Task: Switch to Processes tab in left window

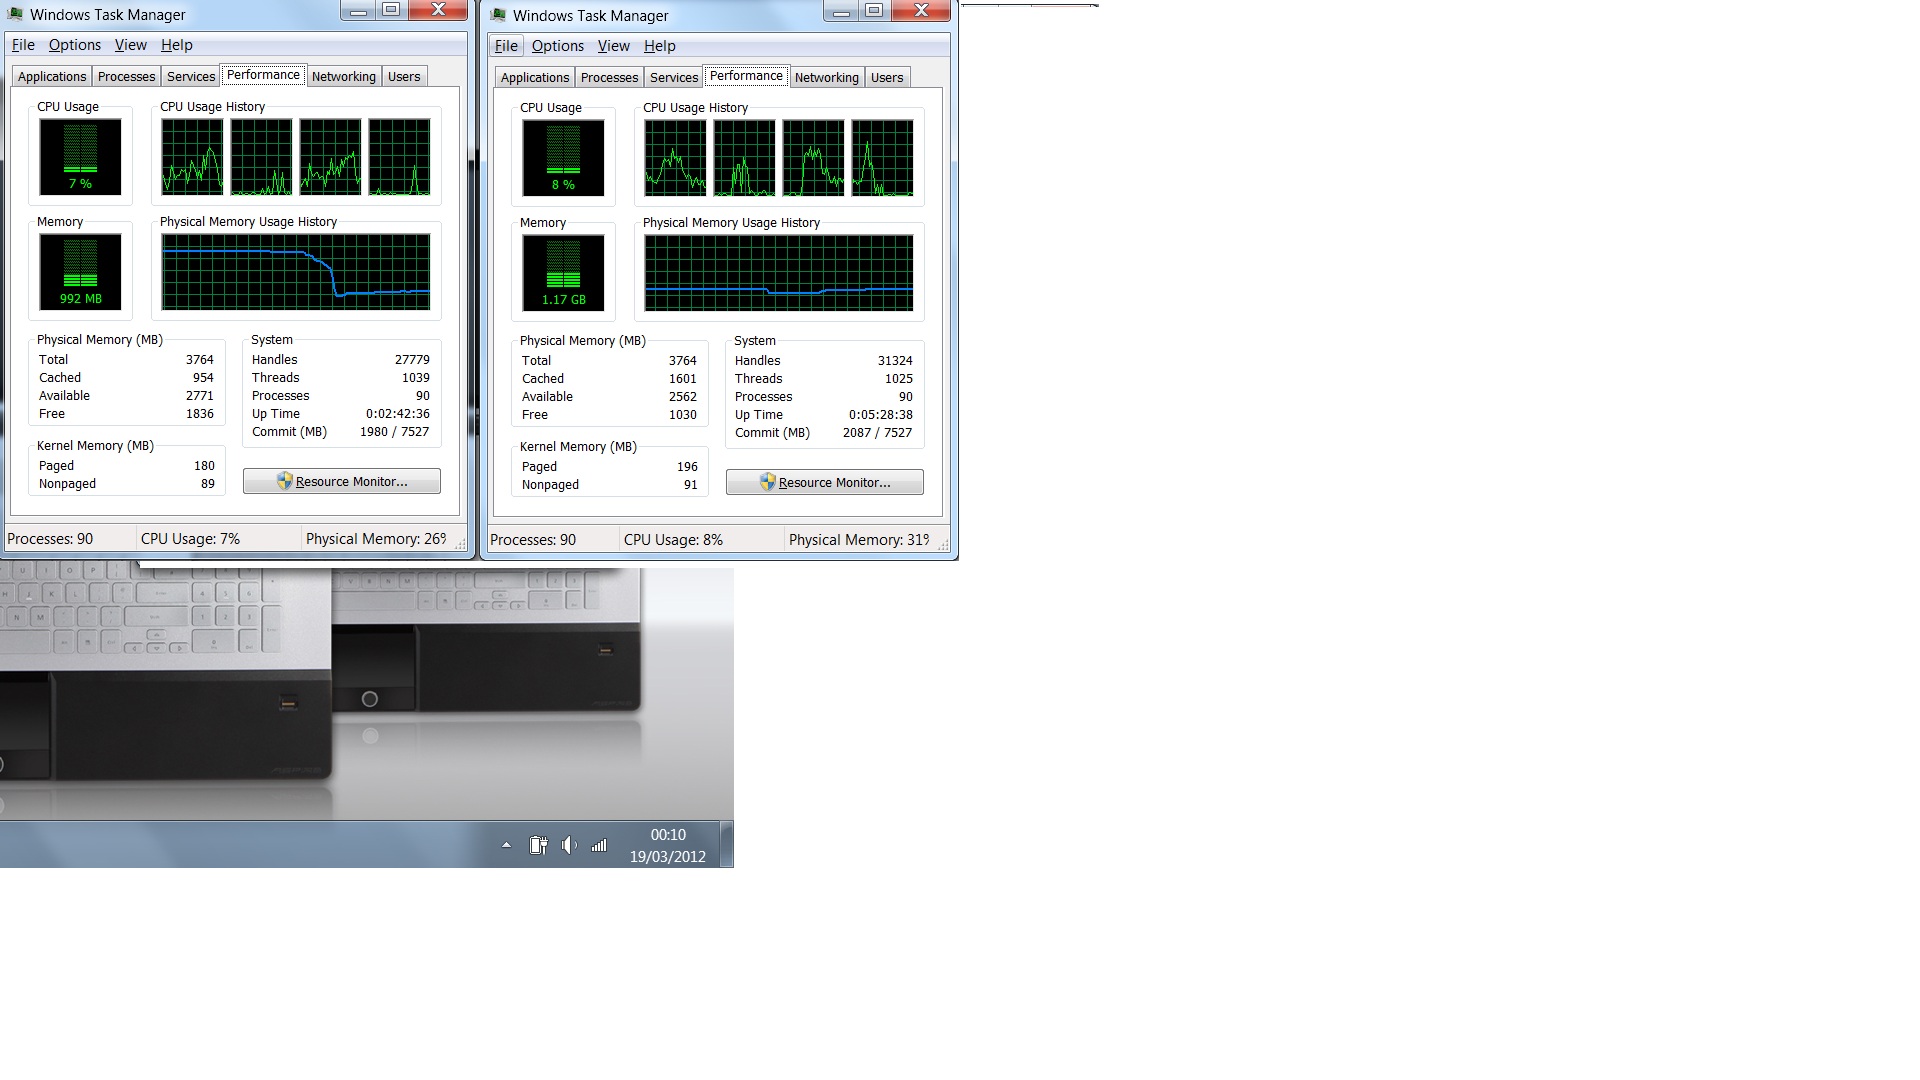Action: [126, 77]
